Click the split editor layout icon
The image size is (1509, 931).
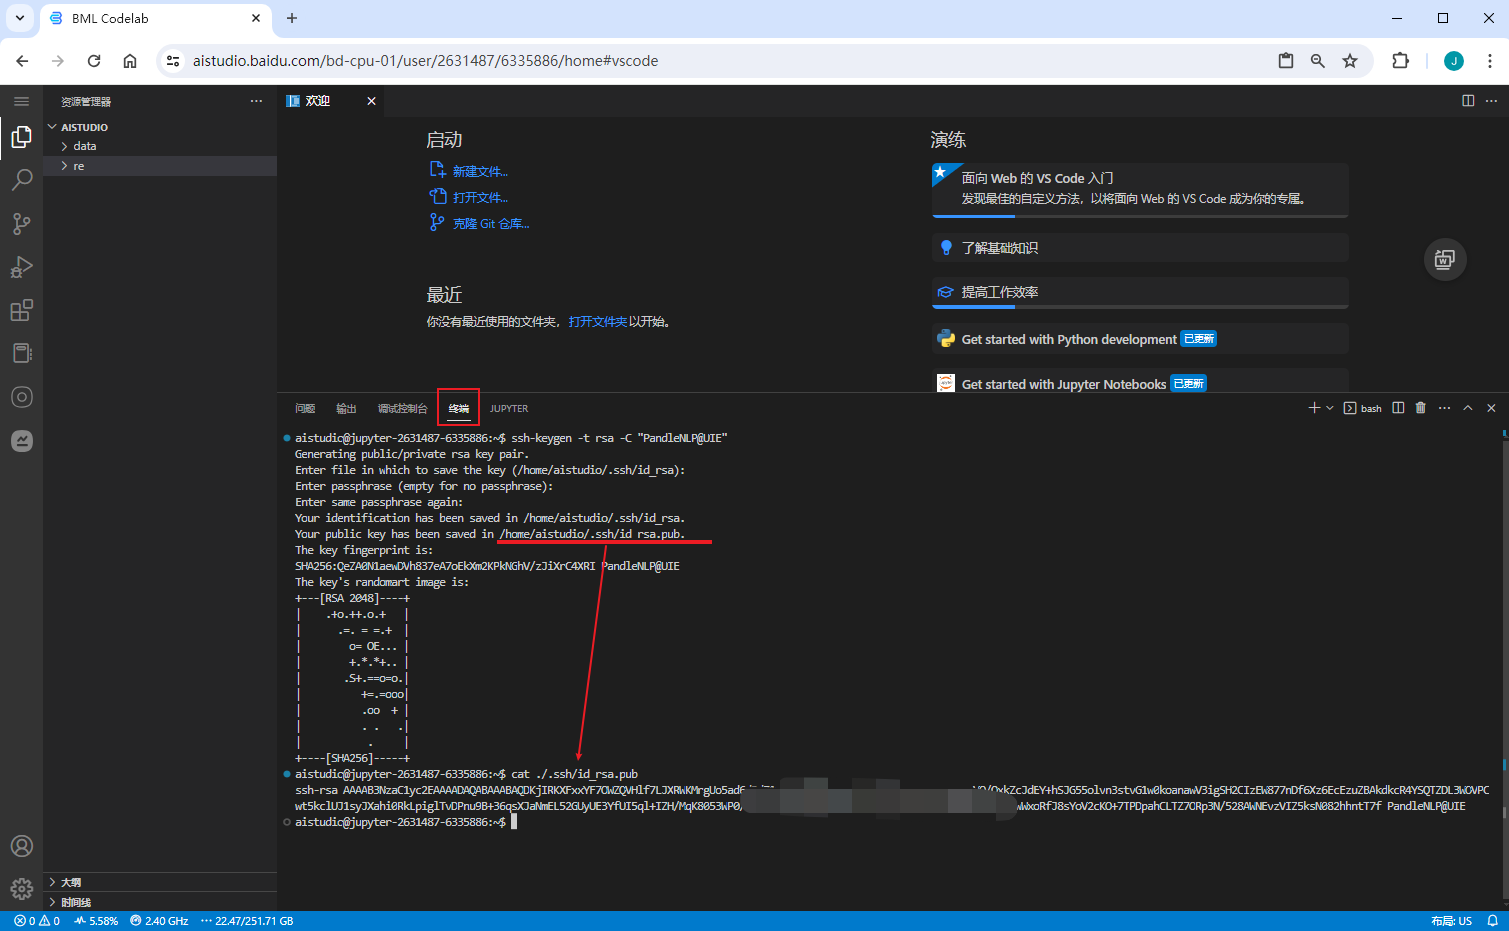point(1468,101)
